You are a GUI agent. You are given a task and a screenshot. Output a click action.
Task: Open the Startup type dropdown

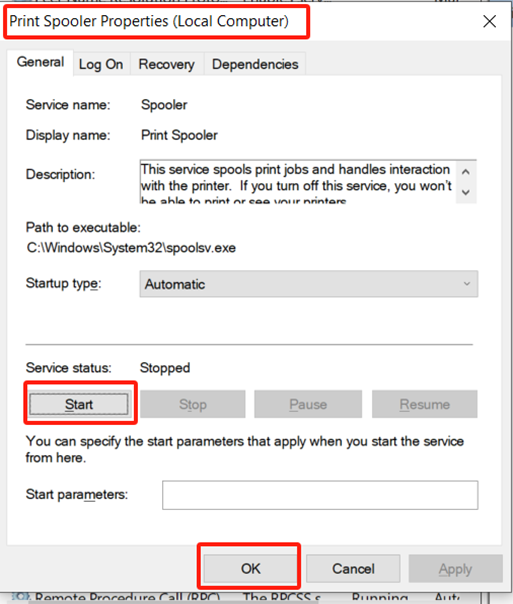coord(309,284)
